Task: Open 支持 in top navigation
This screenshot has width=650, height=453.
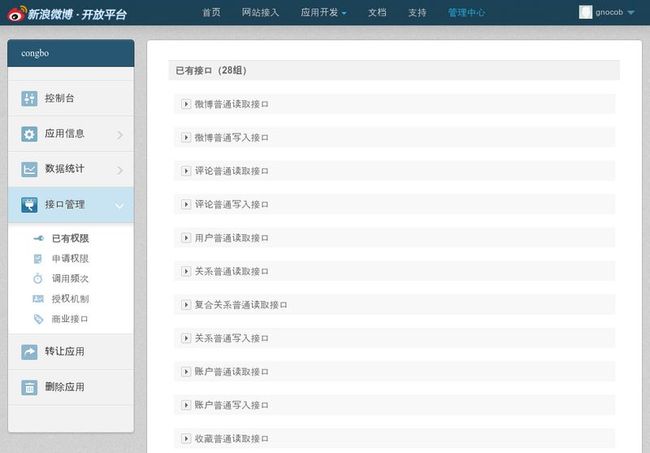Action: 417,12
